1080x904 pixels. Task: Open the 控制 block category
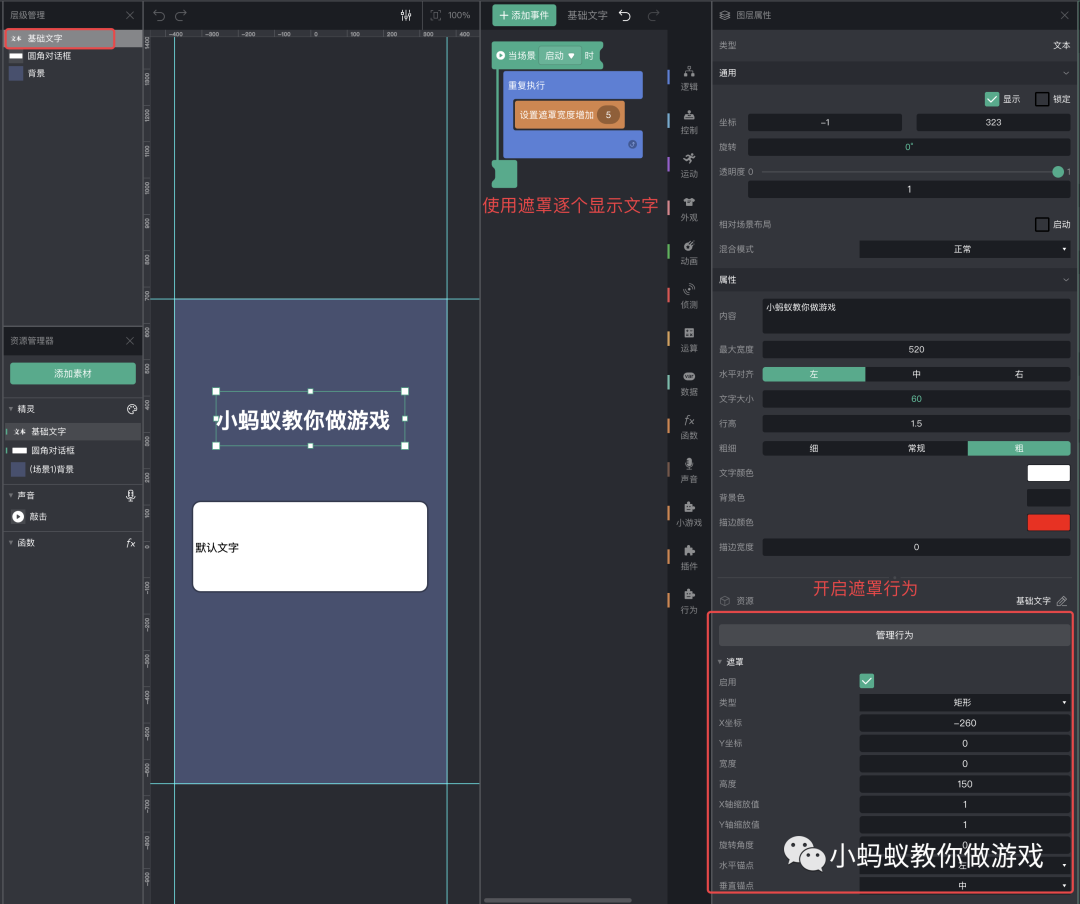[689, 121]
